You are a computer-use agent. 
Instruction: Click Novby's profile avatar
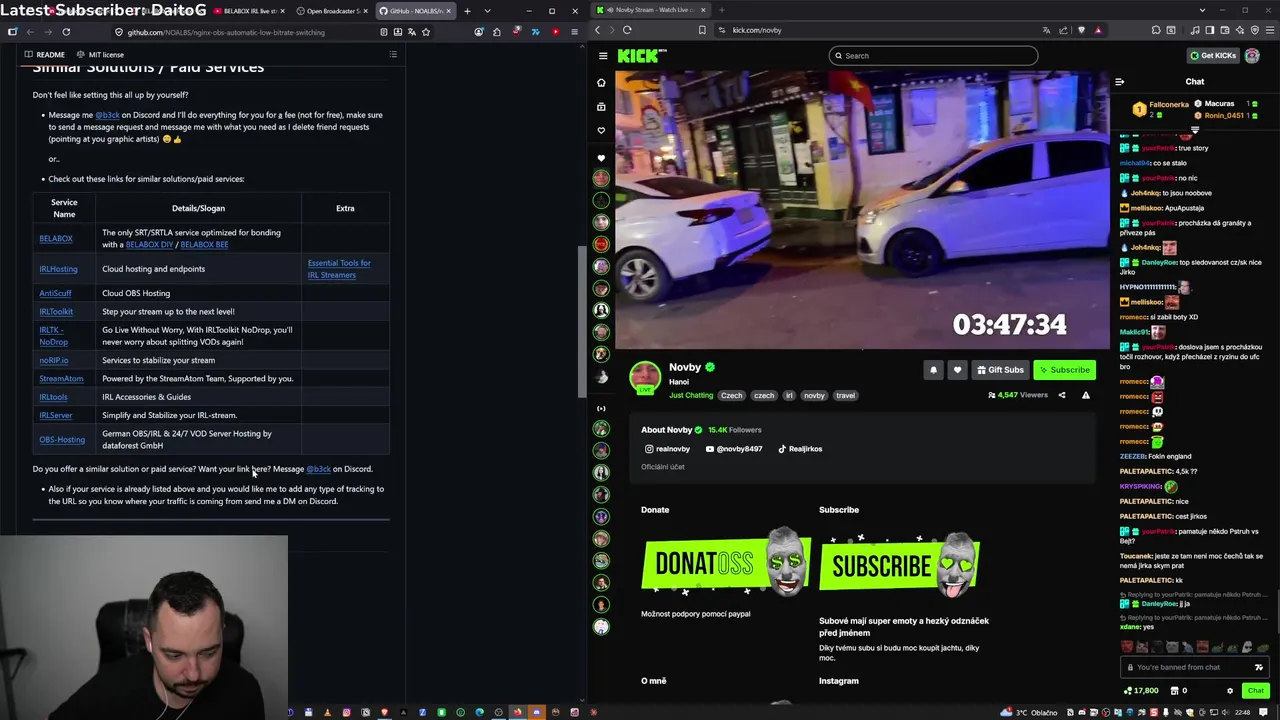pyautogui.click(x=645, y=377)
